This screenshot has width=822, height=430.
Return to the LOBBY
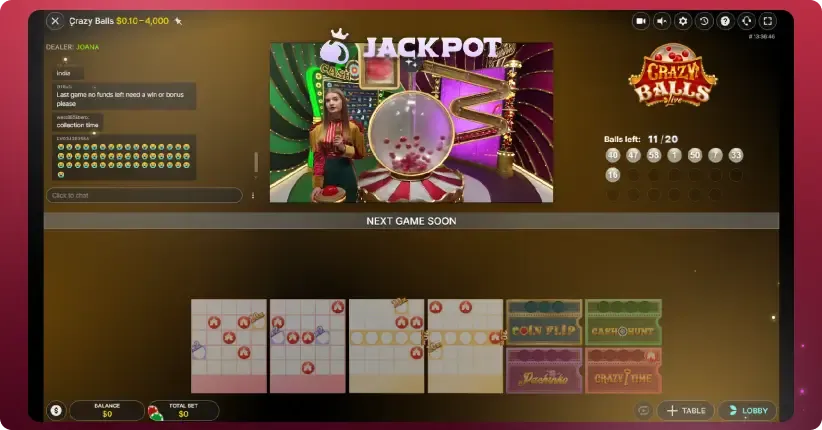[x=747, y=411]
